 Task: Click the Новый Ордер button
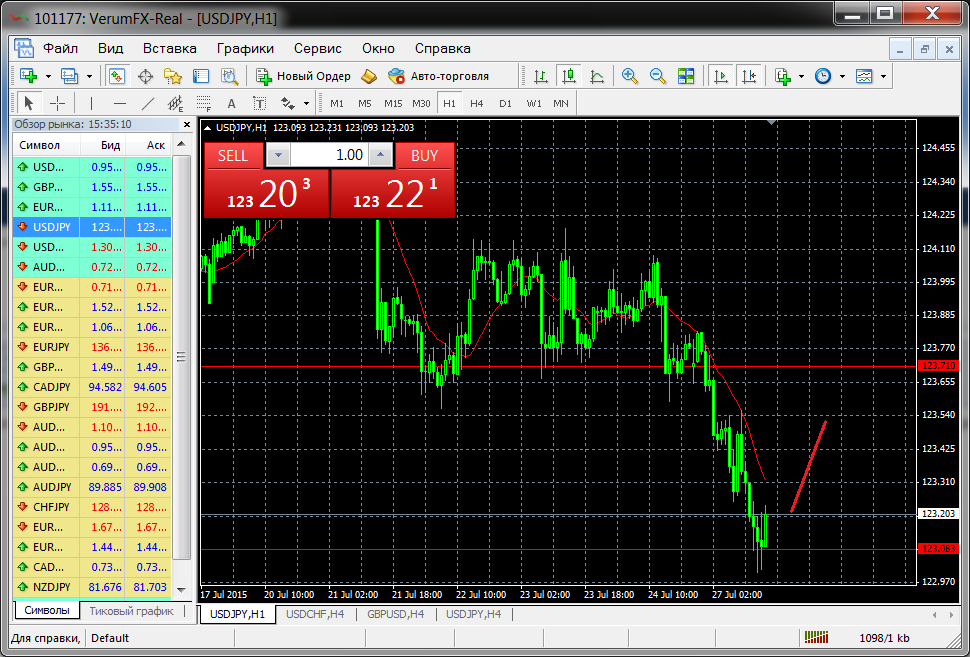303,76
